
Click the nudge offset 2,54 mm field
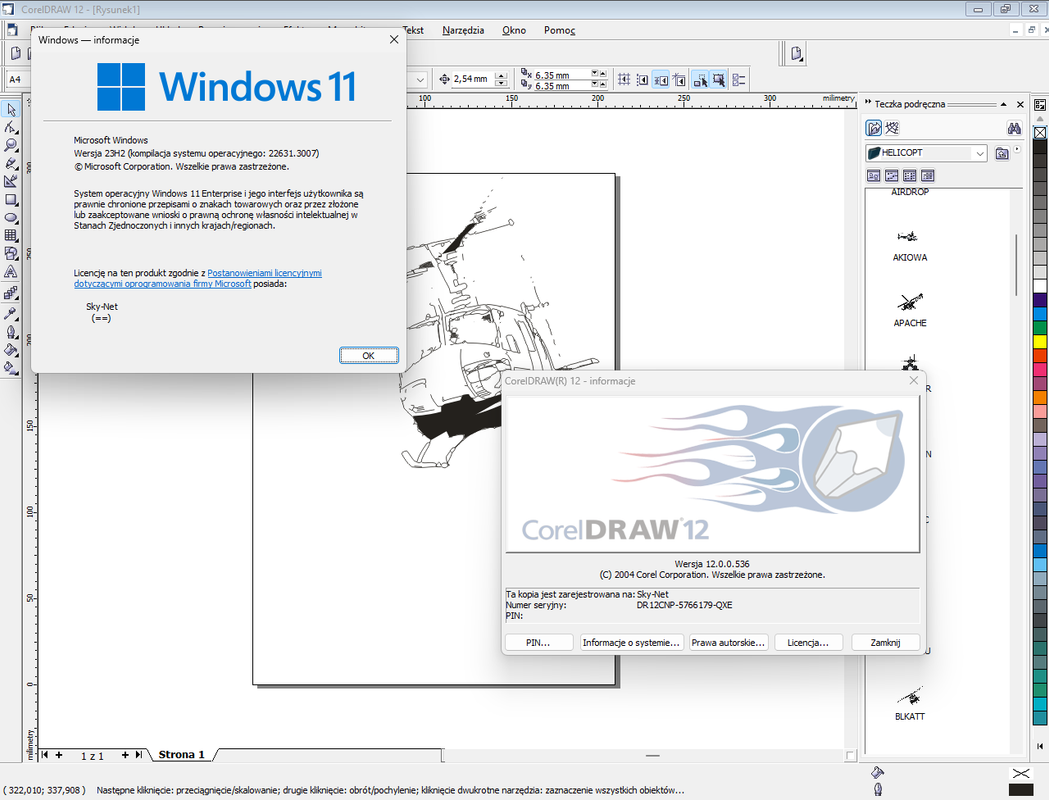pos(473,80)
